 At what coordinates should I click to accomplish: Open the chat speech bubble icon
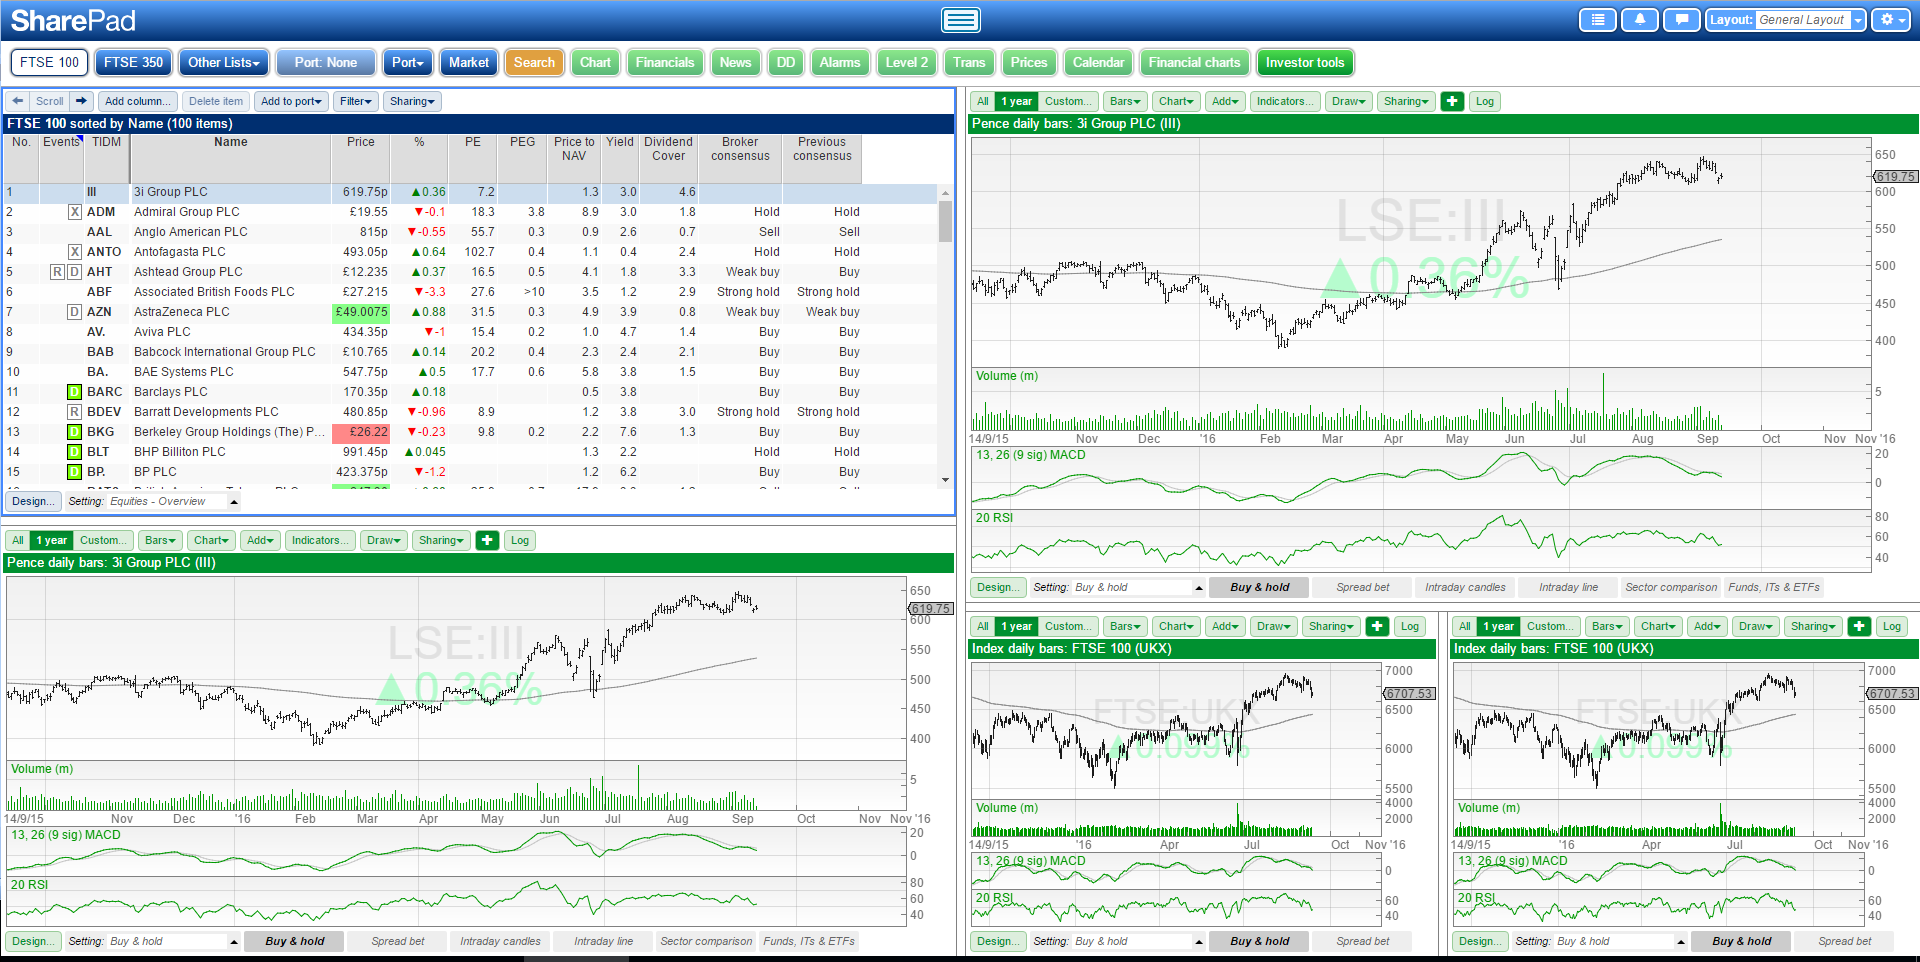coord(1682,20)
